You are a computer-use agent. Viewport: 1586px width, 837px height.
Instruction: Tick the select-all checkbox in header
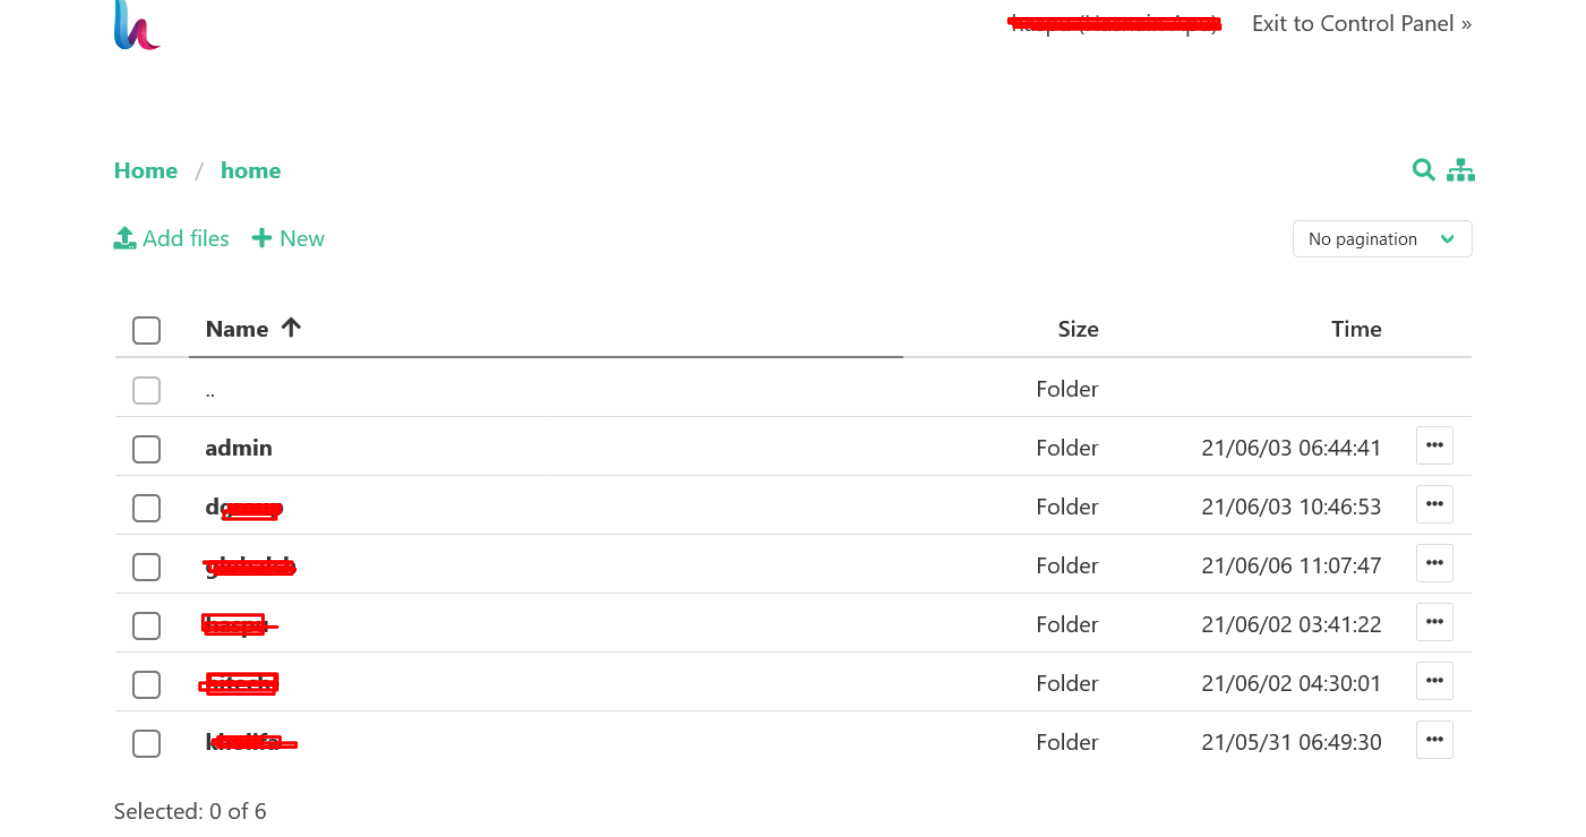point(146,331)
